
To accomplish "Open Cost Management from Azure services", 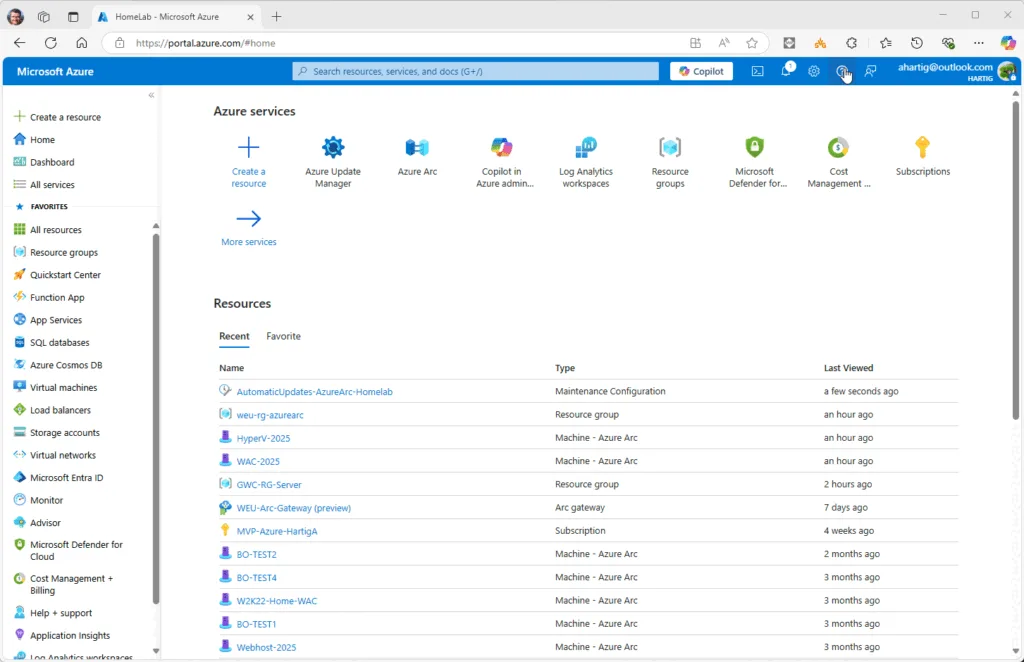I will [x=839, y=158].
